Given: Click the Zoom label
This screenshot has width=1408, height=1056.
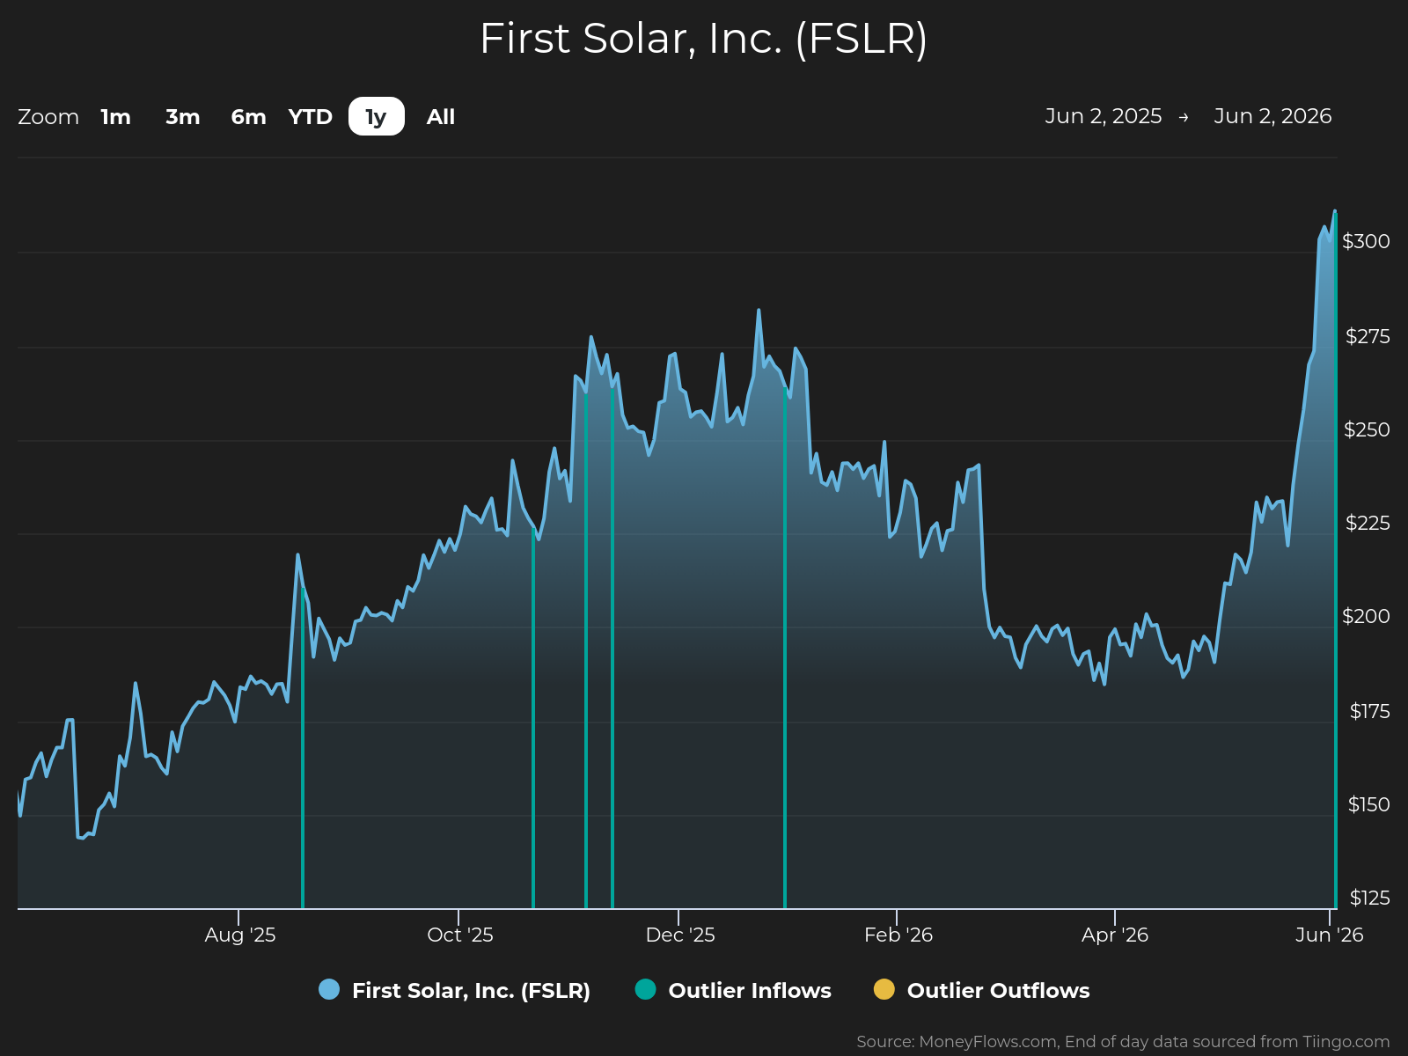Looking at the screenshot, I should click(48, 117).
